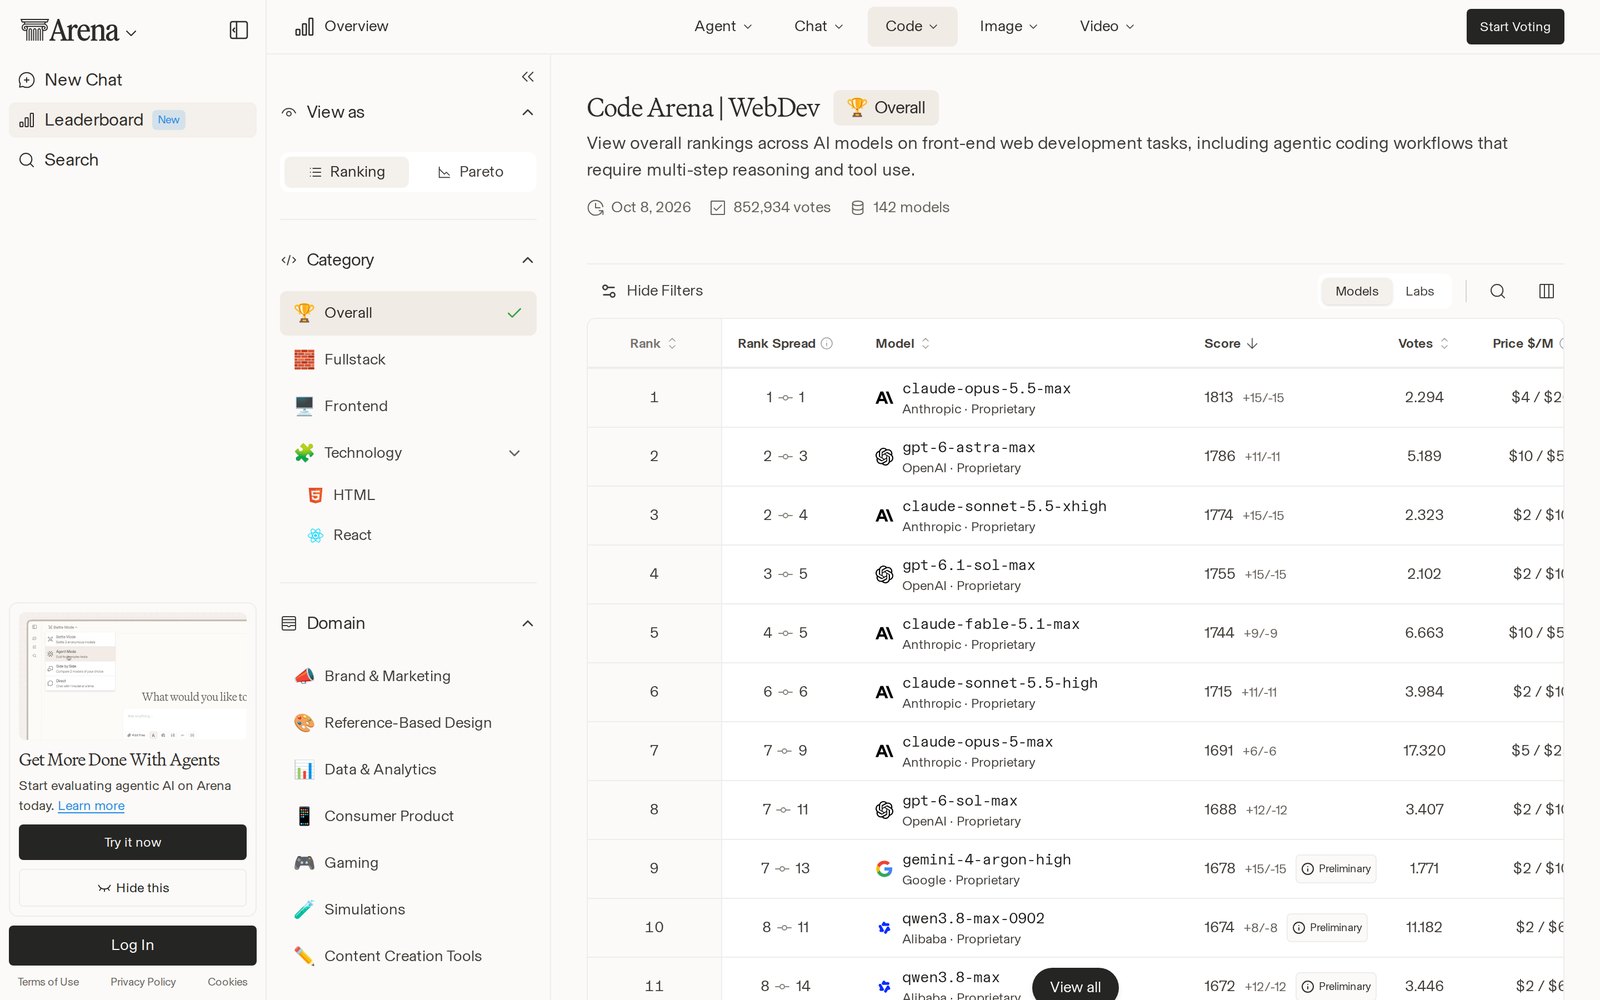
Task: Collapse the View as section
Action: point(527,112)
